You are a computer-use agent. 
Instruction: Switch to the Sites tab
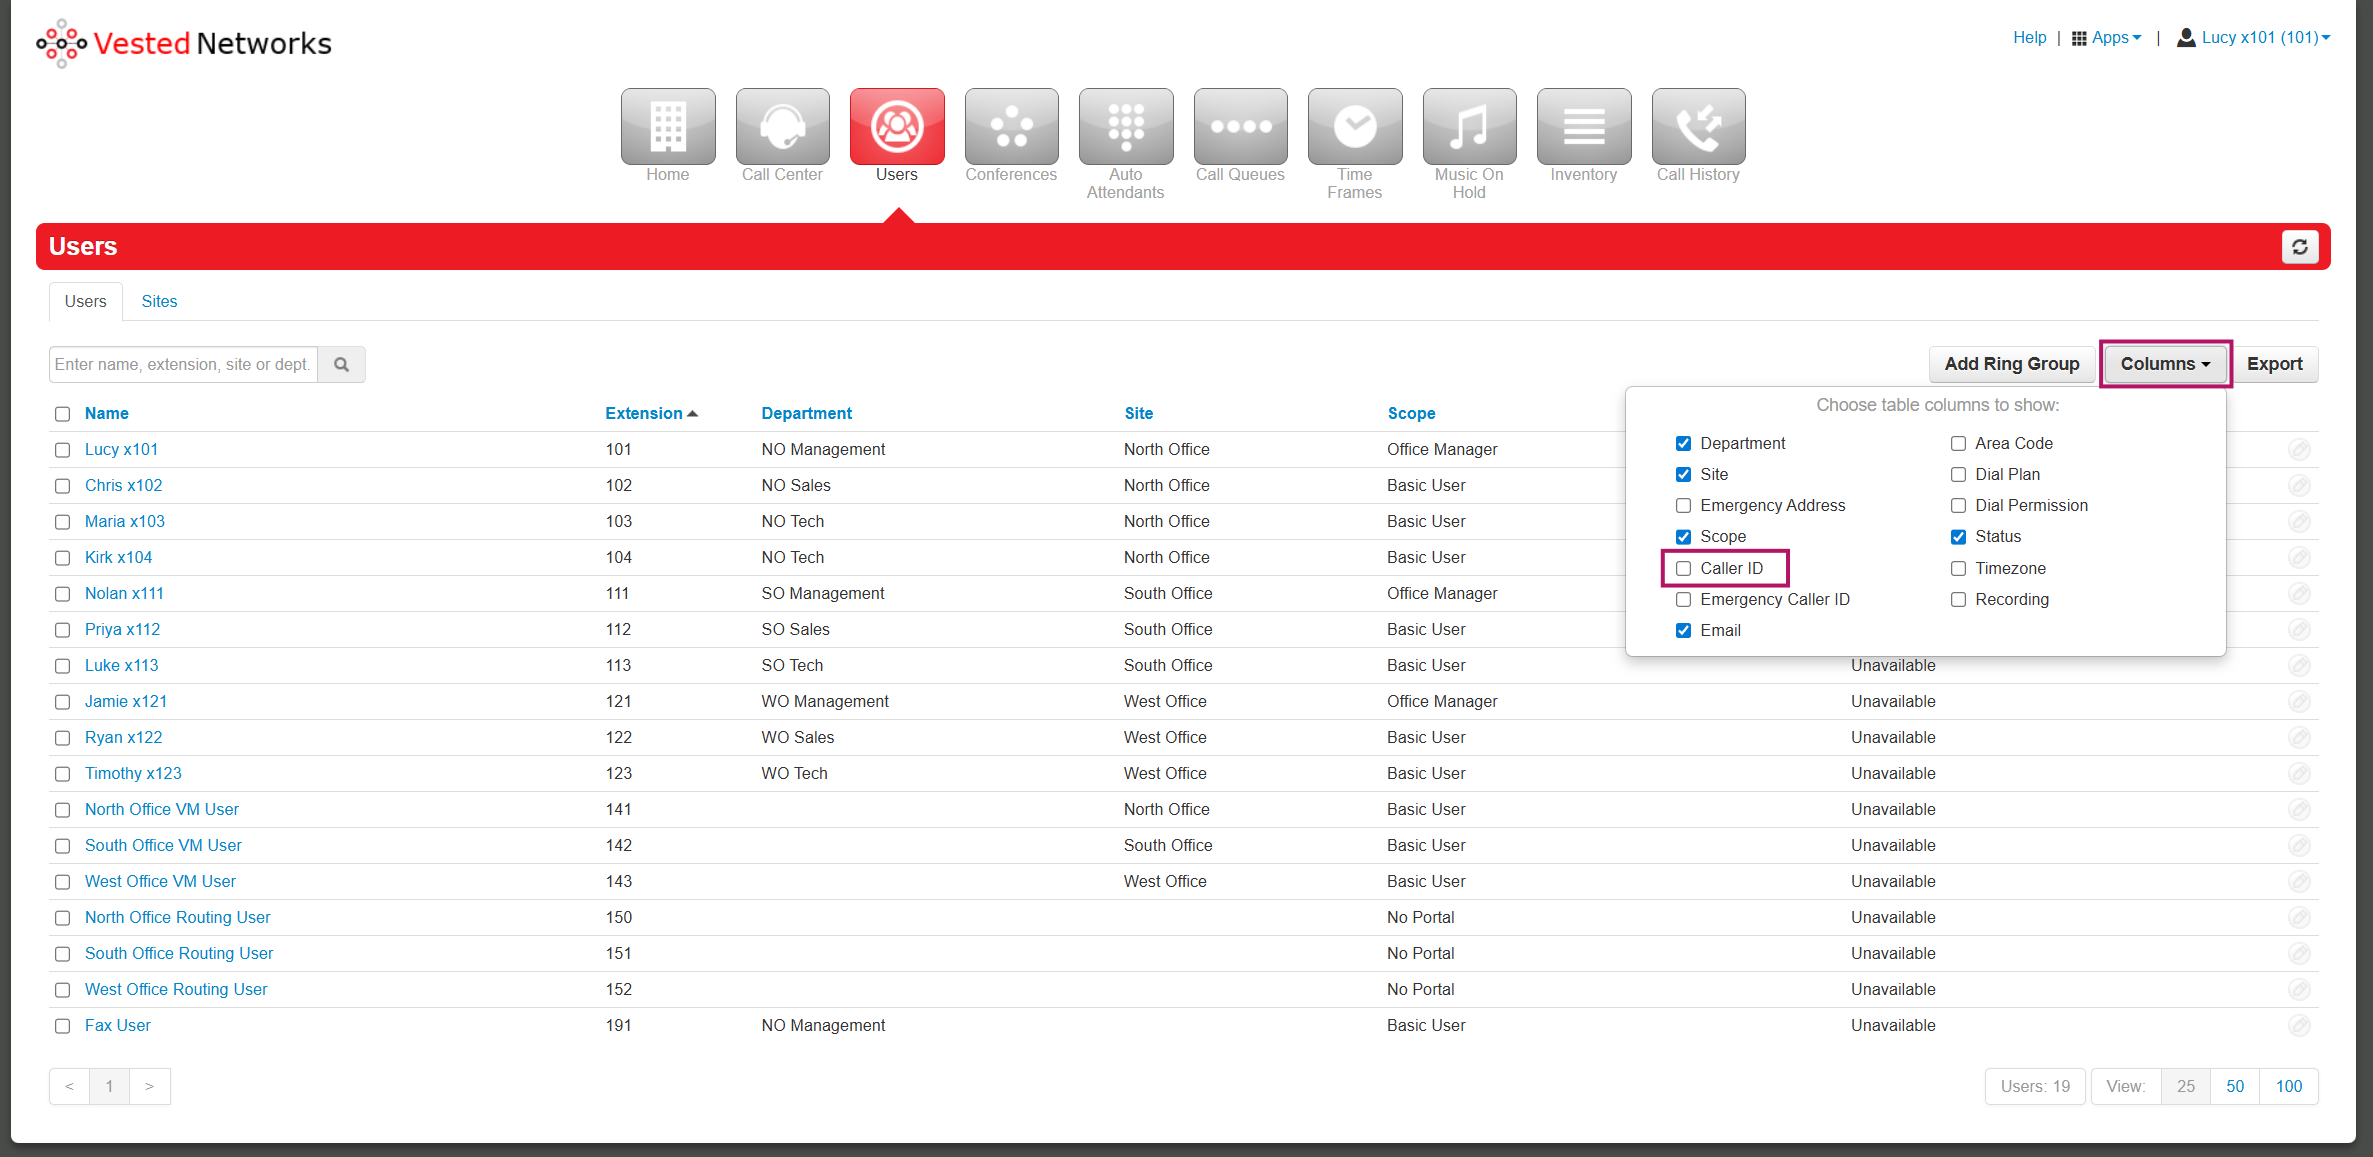[159, 302]
